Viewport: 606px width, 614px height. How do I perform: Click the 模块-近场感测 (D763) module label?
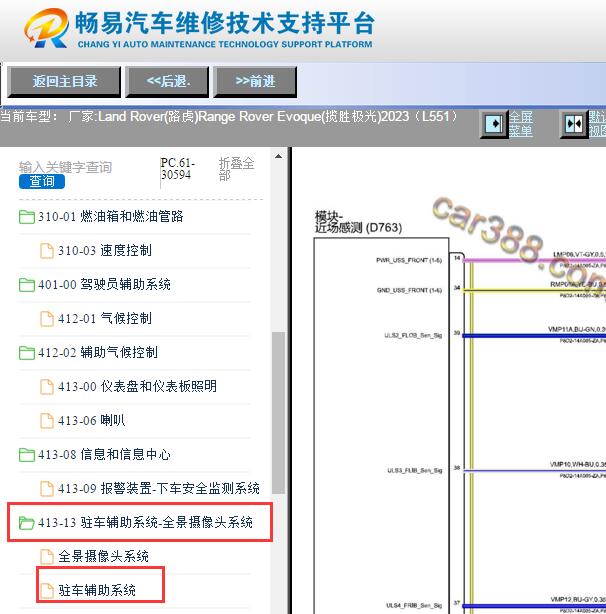point(358,222)
